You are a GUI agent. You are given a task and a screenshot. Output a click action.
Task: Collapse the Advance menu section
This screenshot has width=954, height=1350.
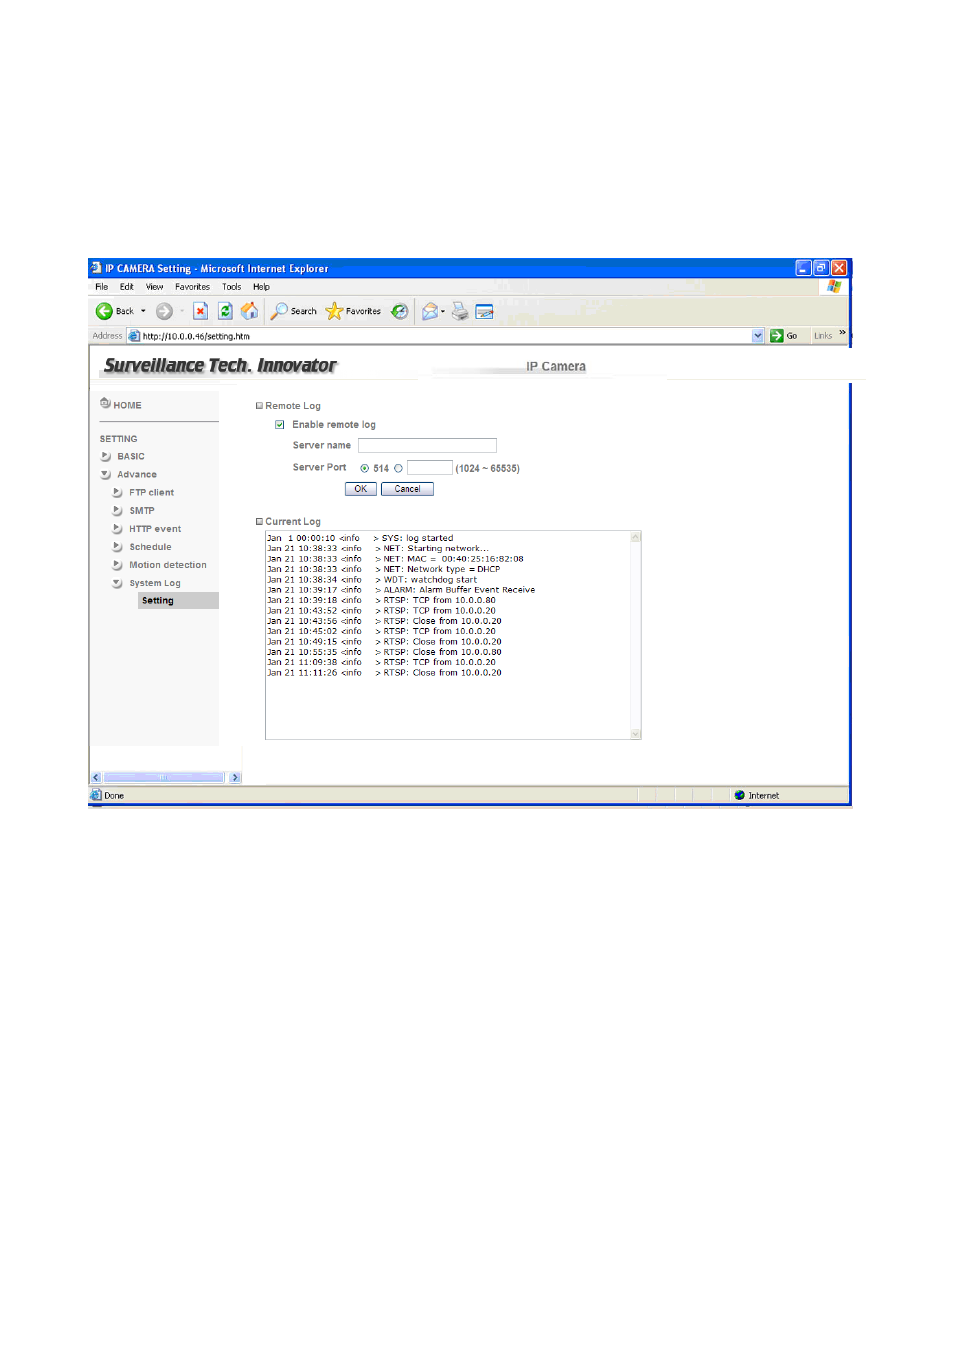106,474
